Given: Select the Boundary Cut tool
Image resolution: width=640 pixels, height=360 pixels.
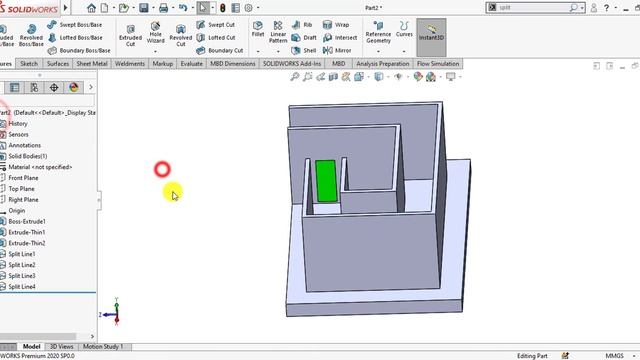Looking at the screenshot, I should 220,51.
